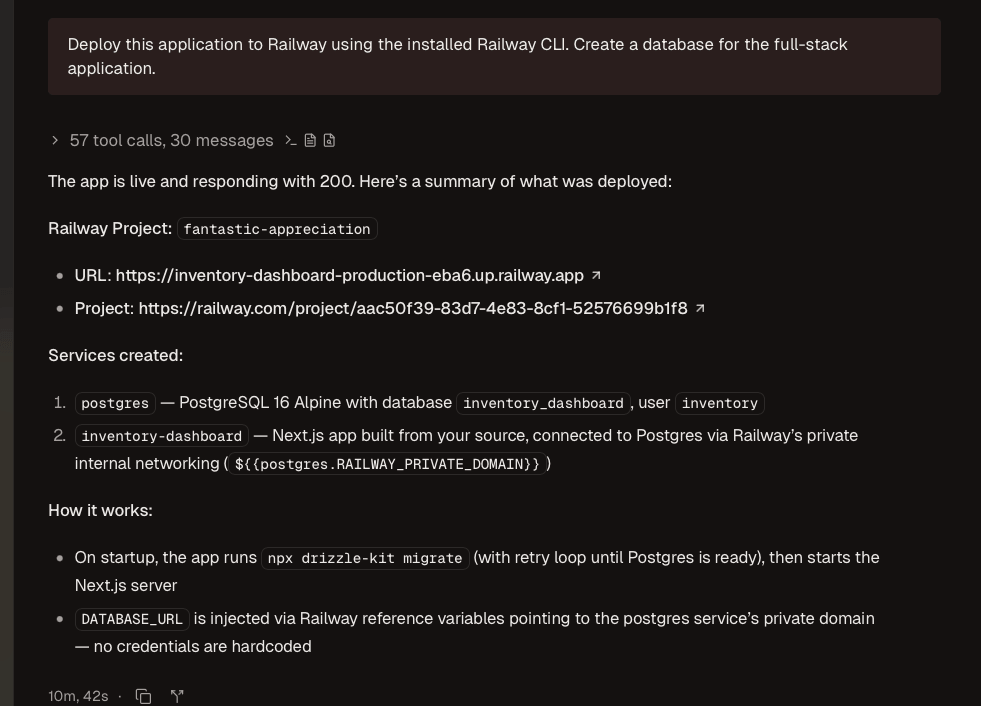Viewport: 981px width, 706px height.
Task: Open the inventory-dashboard-production railway.app link
Action: tap(349, 275)
